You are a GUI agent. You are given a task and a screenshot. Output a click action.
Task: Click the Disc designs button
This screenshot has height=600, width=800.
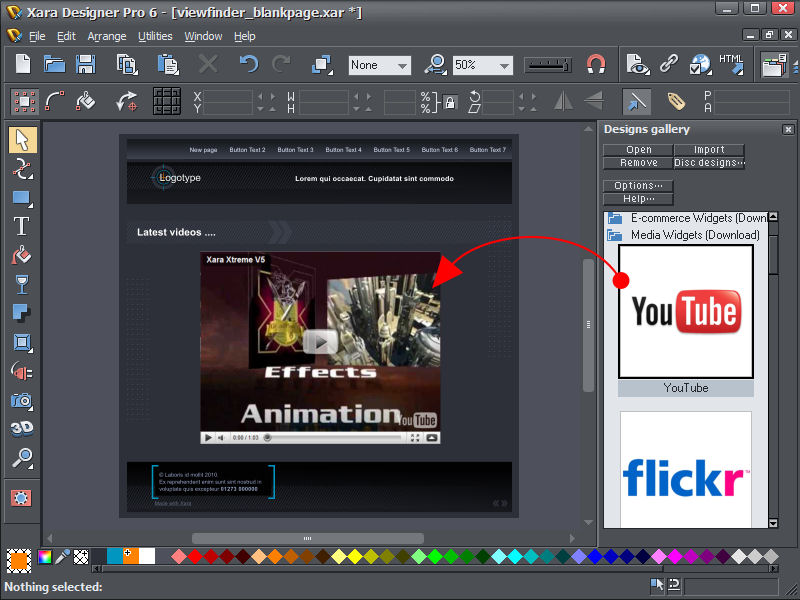tap(709, 163)
